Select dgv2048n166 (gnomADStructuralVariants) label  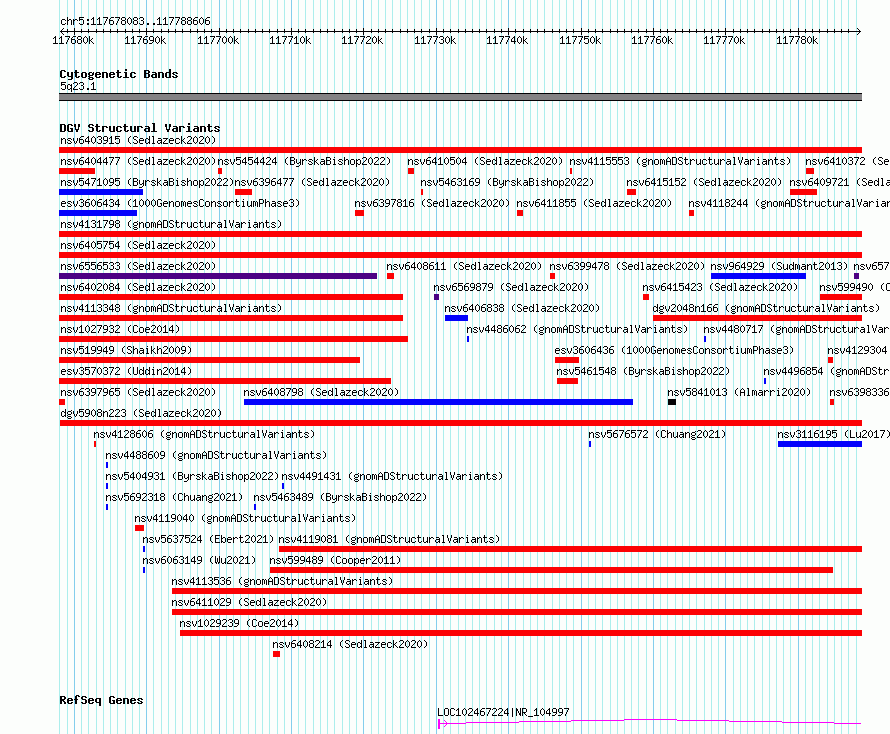point(766,308)
